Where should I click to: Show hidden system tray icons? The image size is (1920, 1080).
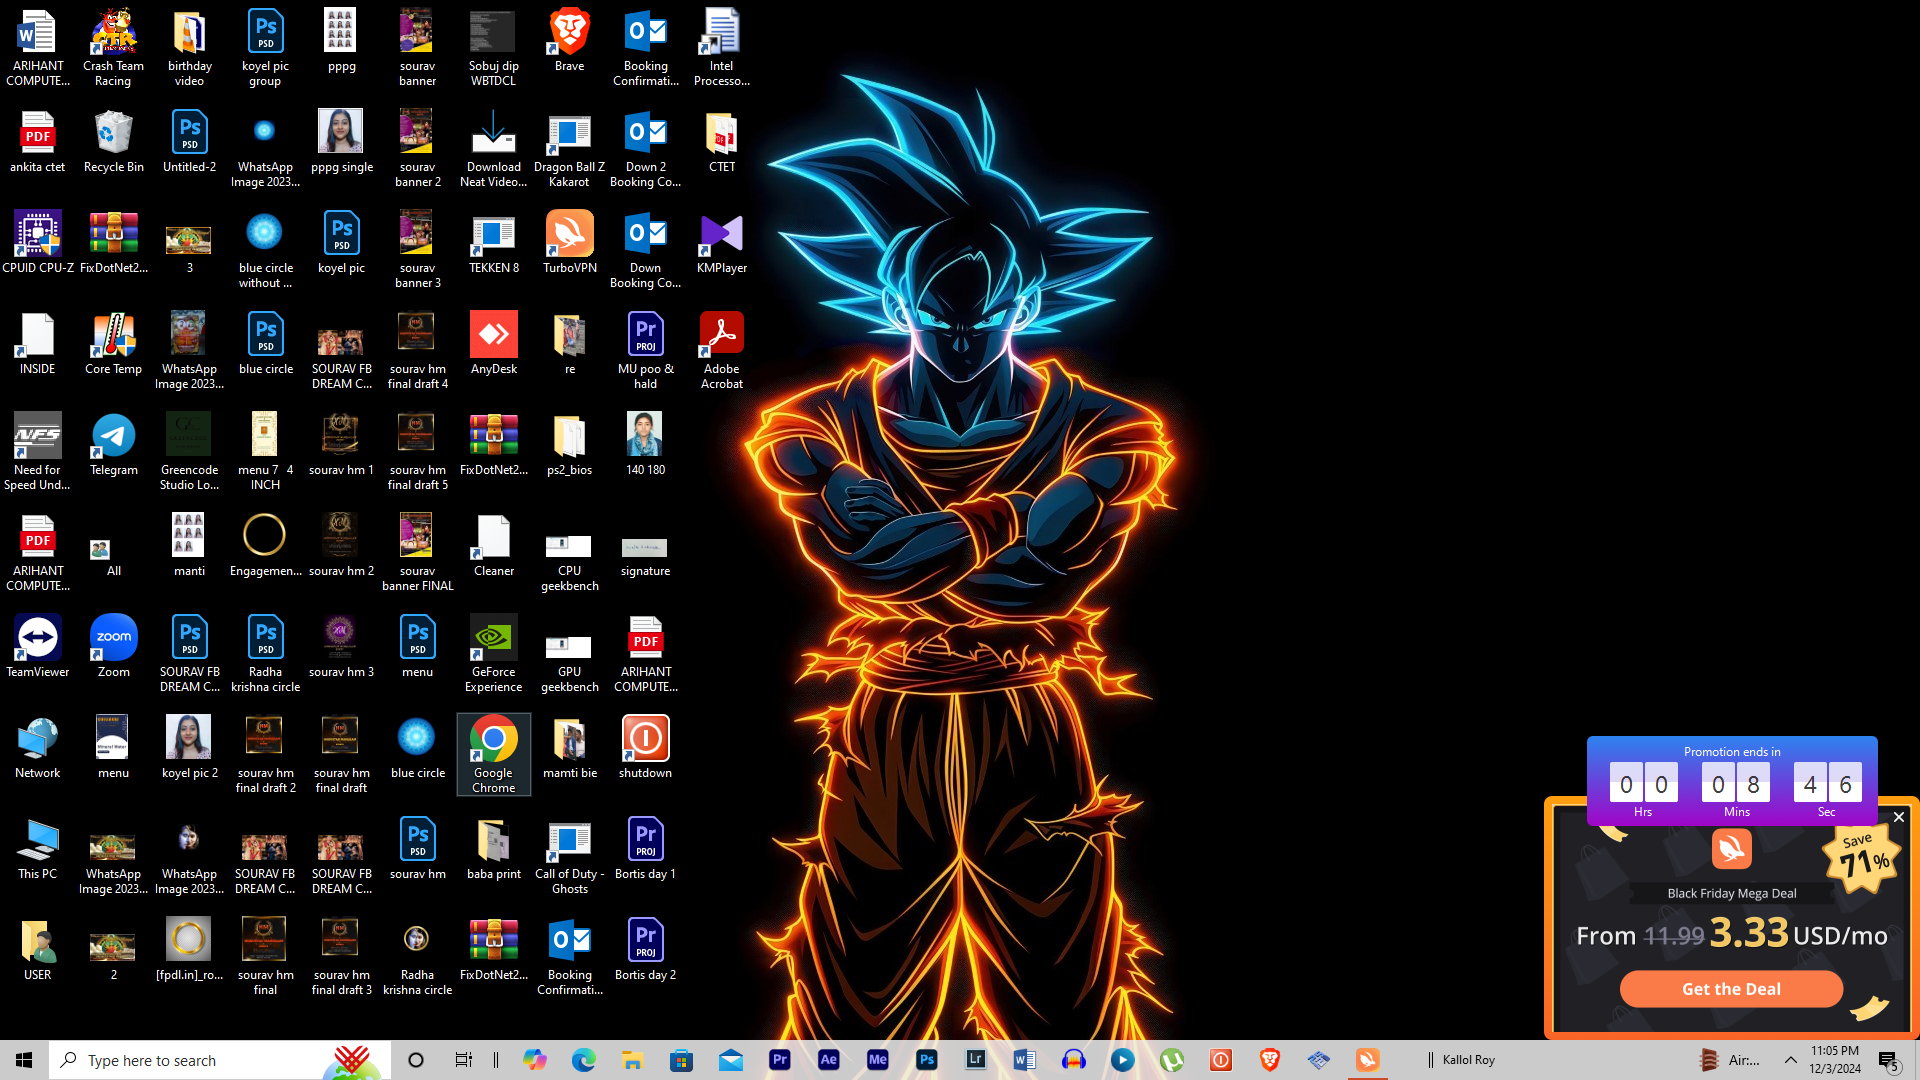(x=1790, y=1060)
